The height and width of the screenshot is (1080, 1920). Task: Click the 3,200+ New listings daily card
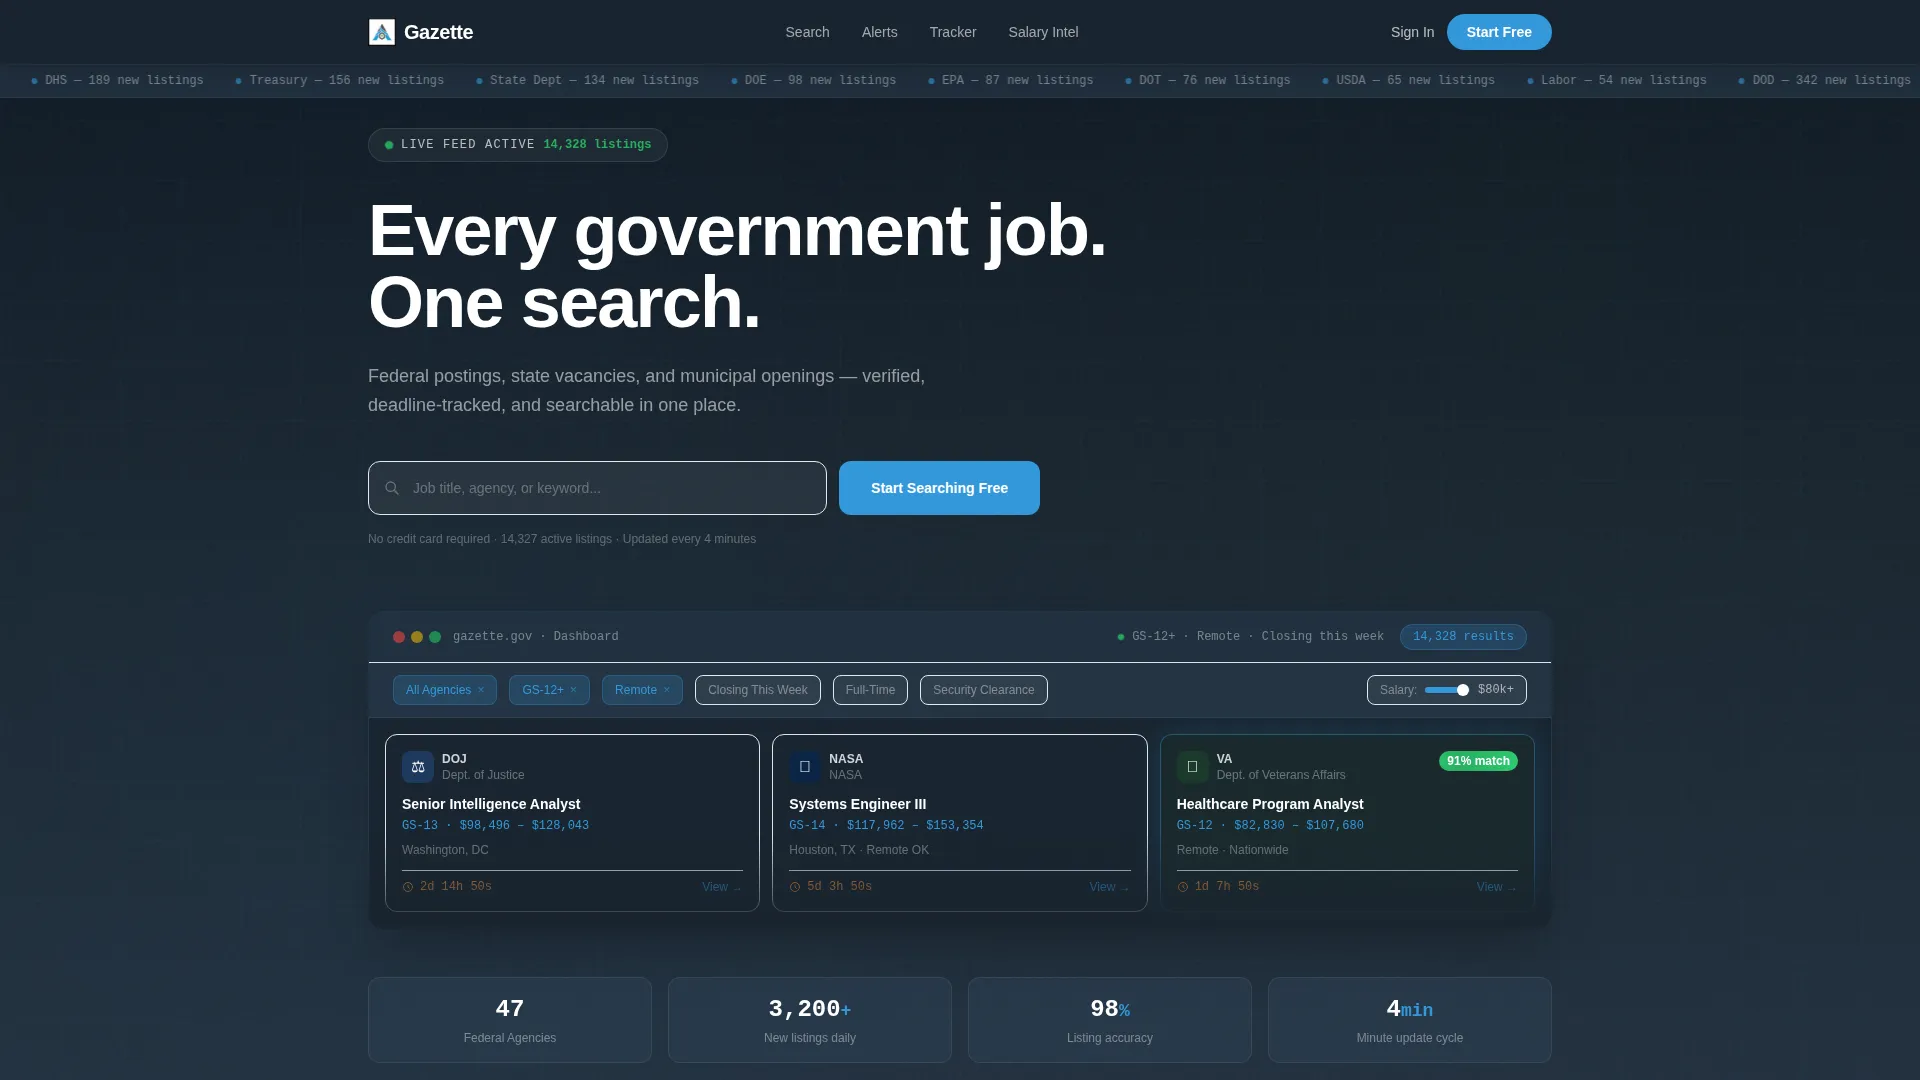pos(810,1020)
